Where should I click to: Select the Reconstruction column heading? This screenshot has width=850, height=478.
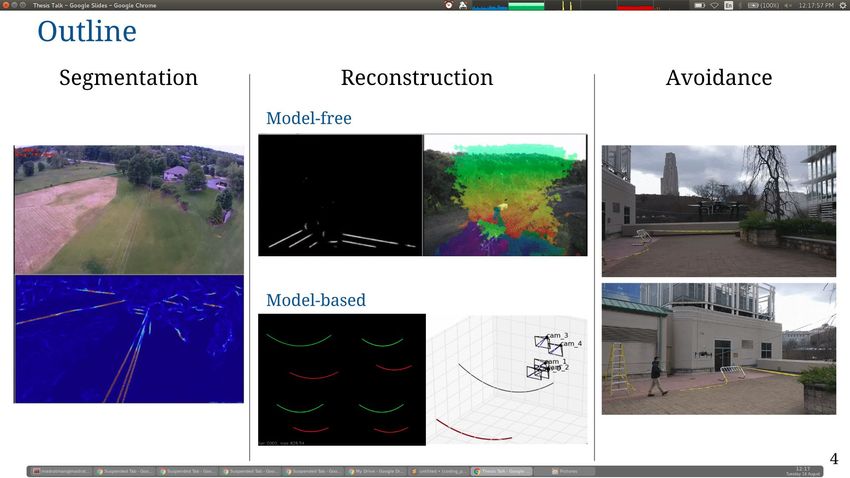[417, 77]
